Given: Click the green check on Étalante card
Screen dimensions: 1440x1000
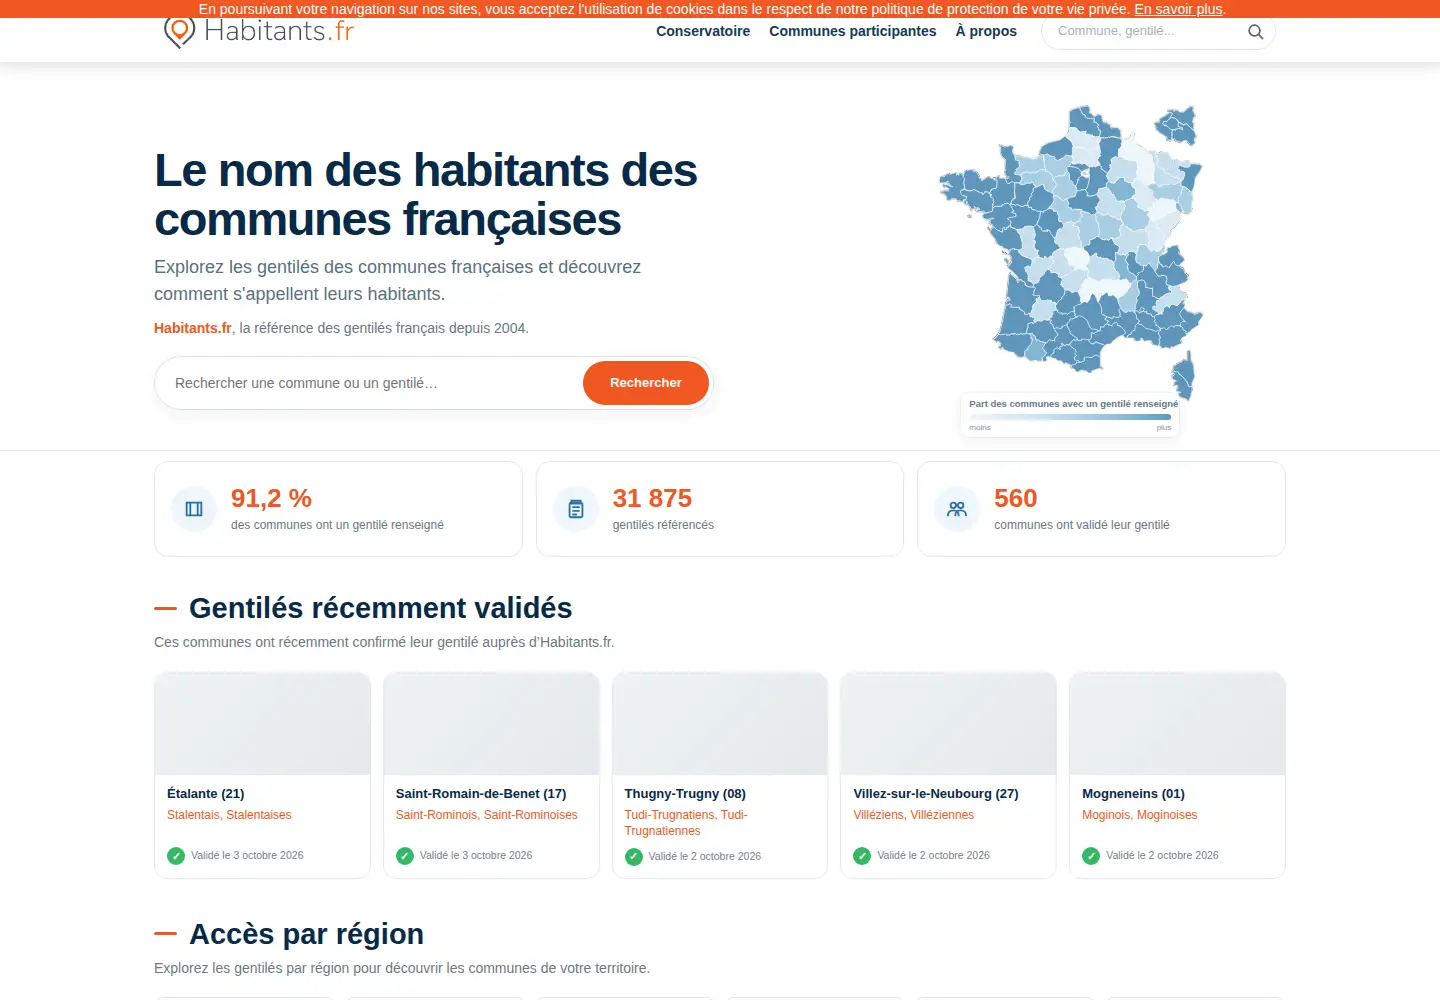Looking at the screenshot, I should [x=176, y=856].
